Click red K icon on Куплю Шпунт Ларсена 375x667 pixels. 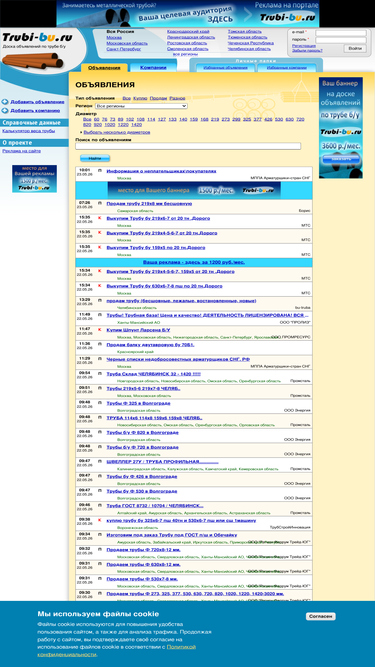pyautogui.click(x=99, y=329)
